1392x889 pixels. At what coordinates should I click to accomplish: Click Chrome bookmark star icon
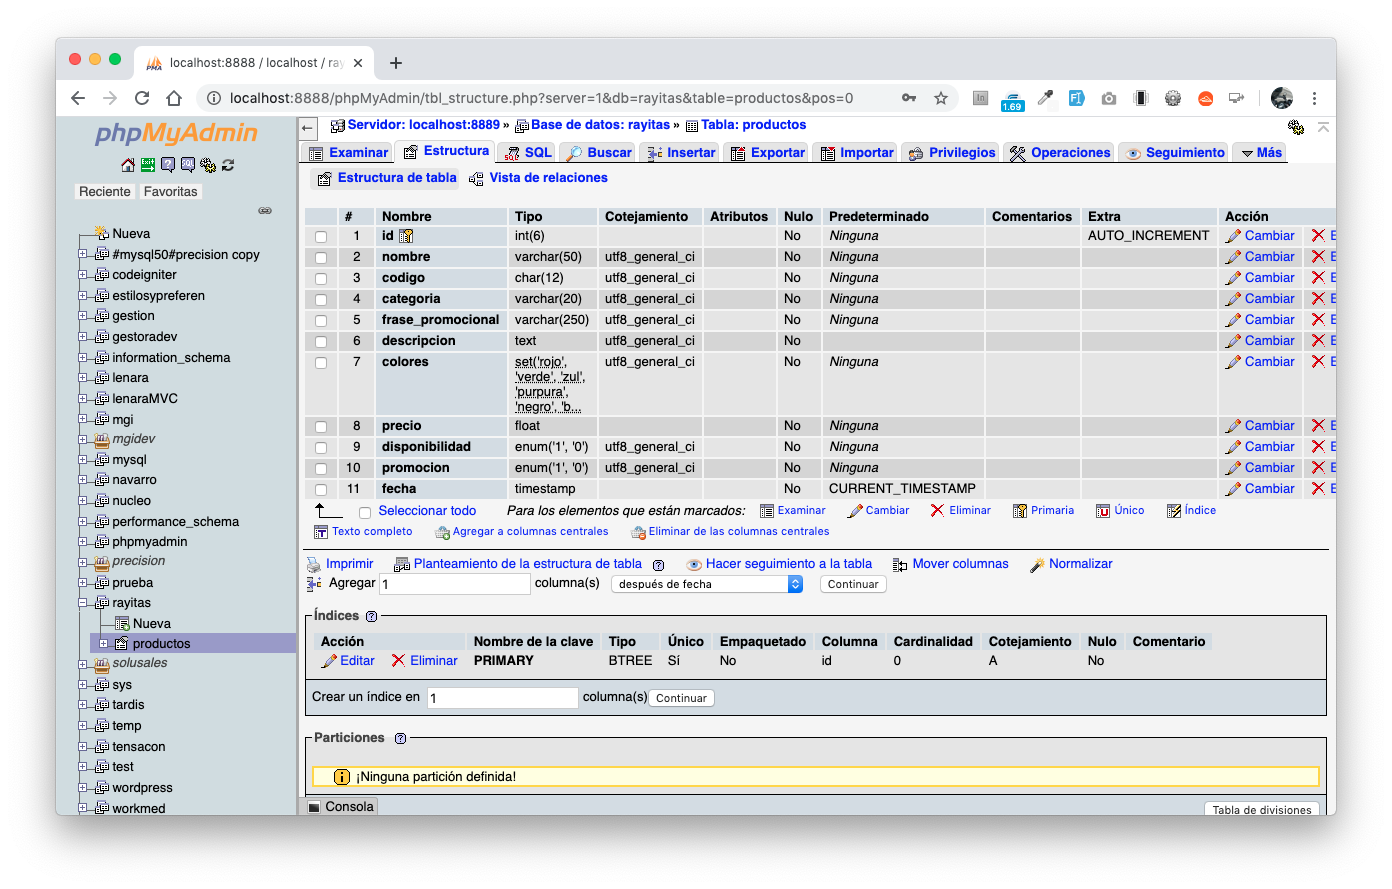941,98
